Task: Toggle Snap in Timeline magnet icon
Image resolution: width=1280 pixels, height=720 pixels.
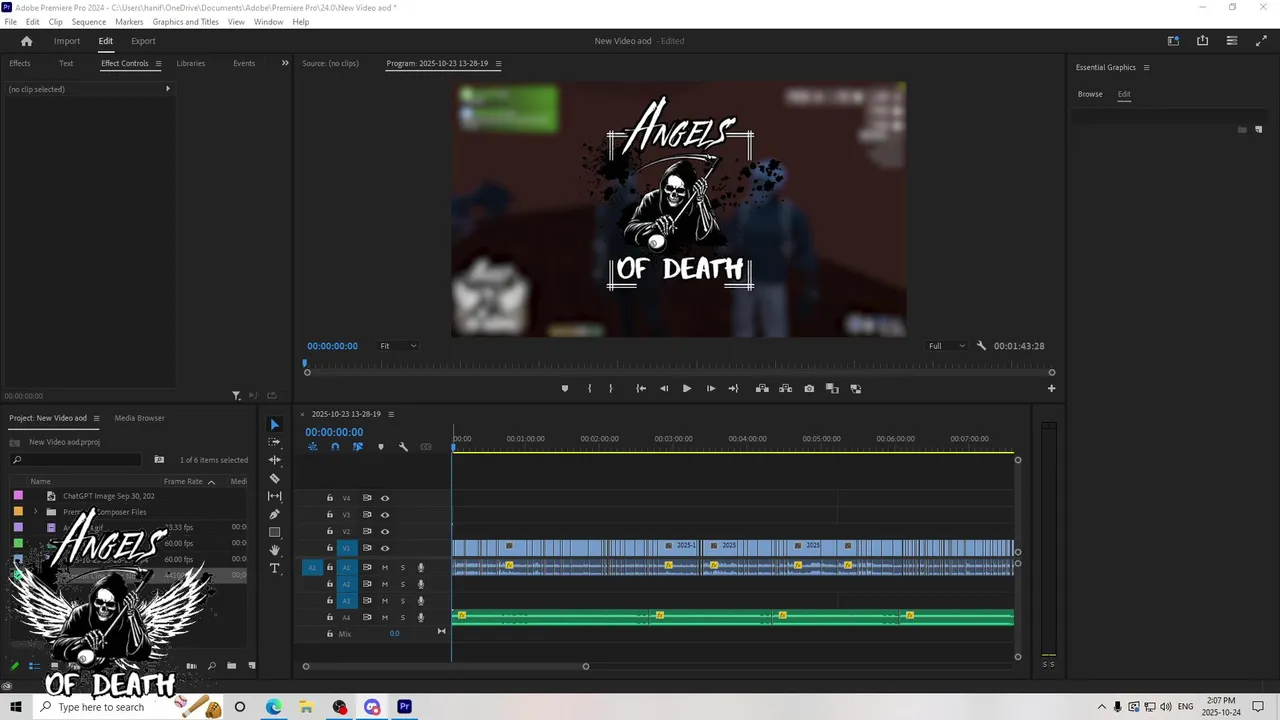Action: coord(335,447)
